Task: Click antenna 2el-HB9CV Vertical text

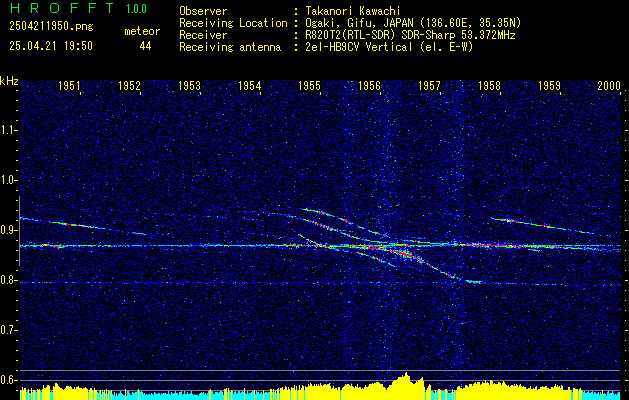Action: click(389, 47)
